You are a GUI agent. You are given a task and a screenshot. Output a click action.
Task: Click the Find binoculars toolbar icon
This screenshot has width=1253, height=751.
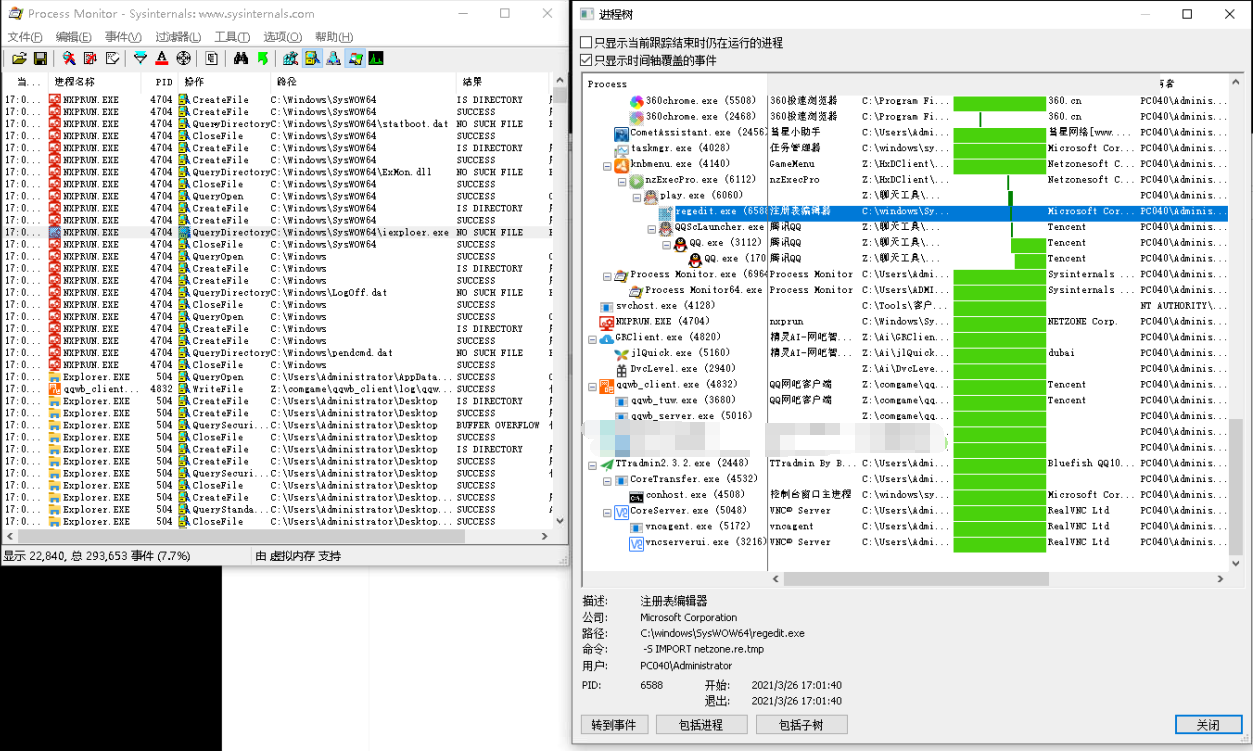241,58
